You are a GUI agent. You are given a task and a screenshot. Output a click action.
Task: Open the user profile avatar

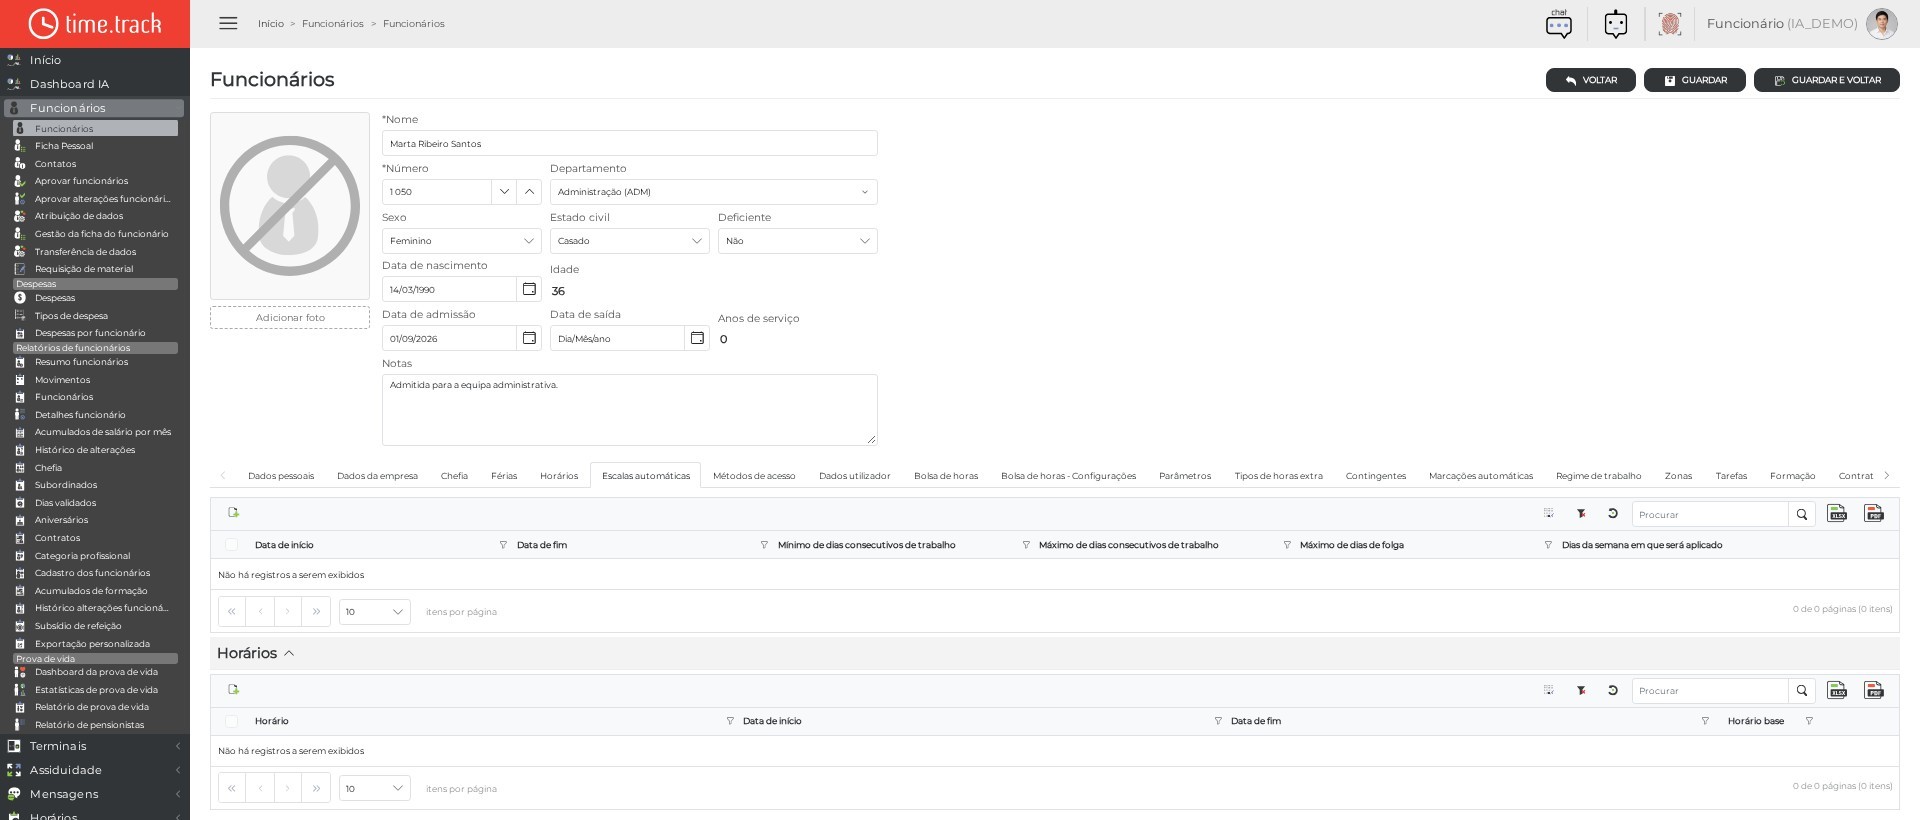pos(1881,24)
